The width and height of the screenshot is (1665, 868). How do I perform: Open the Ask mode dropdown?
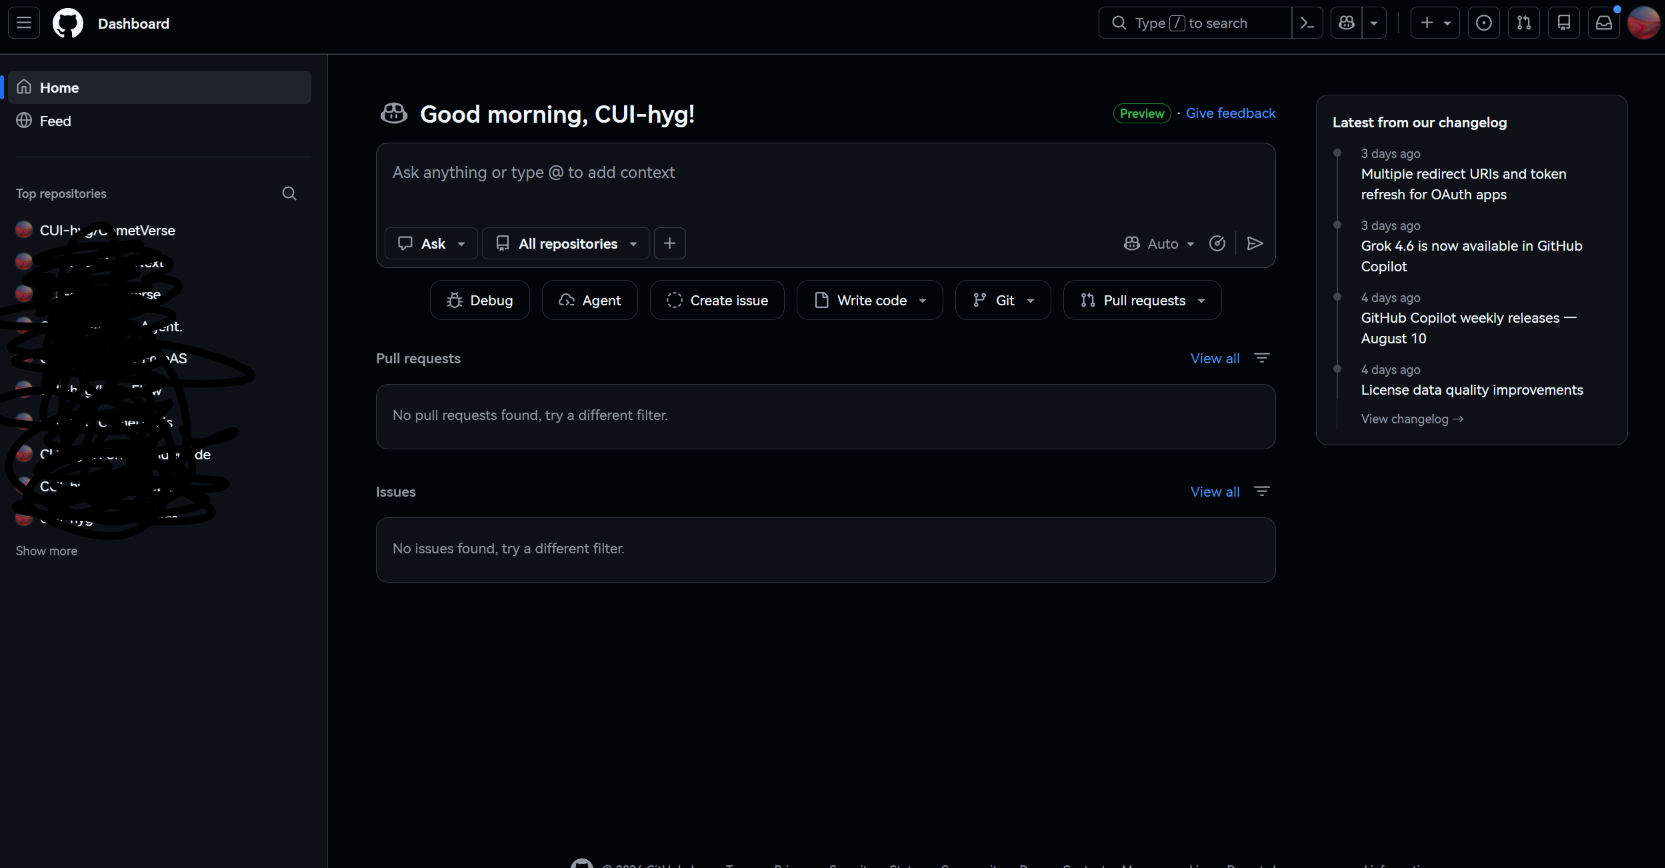[432, 244]
